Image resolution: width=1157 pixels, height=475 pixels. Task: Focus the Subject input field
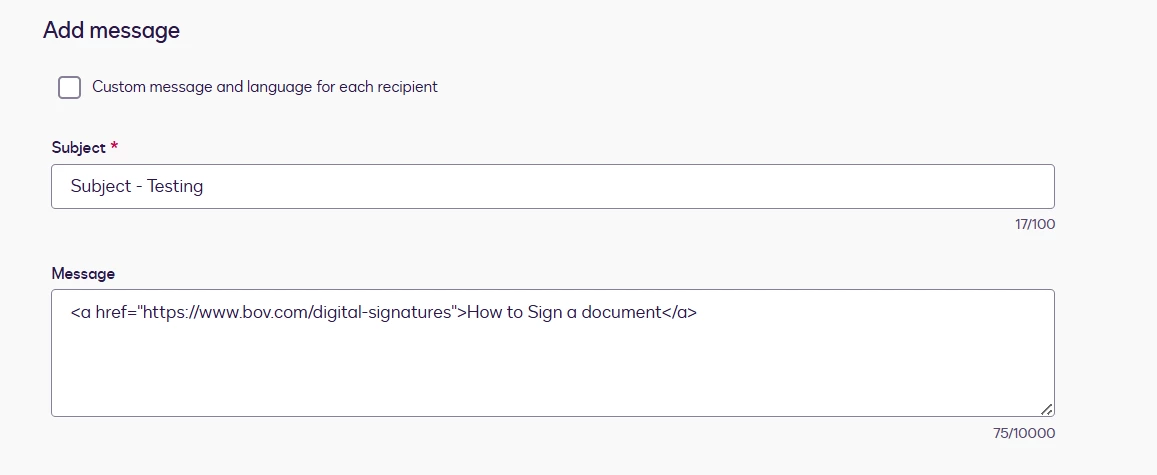tap(552, 186)
